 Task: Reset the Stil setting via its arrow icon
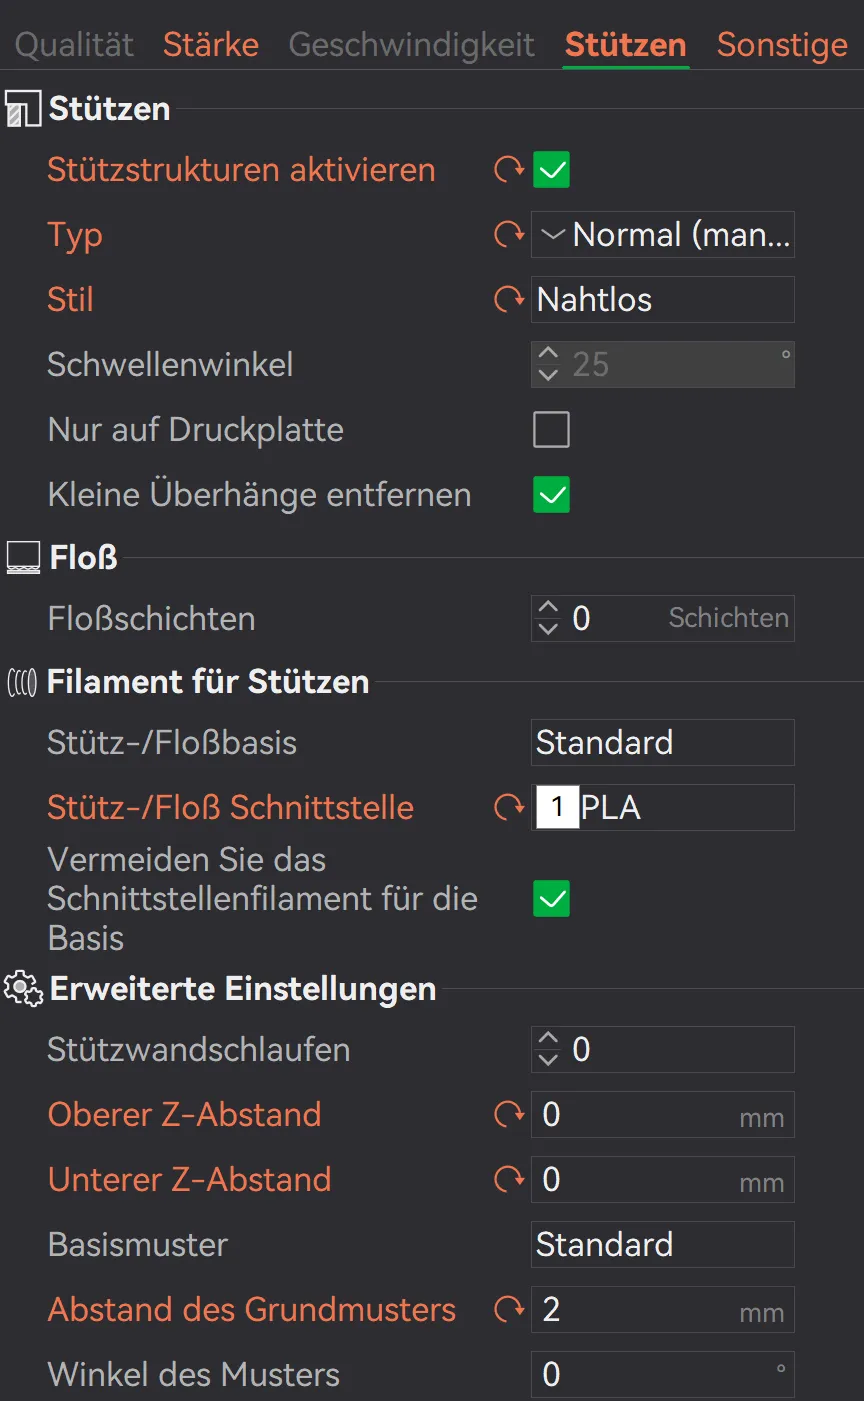coord(510,299)
